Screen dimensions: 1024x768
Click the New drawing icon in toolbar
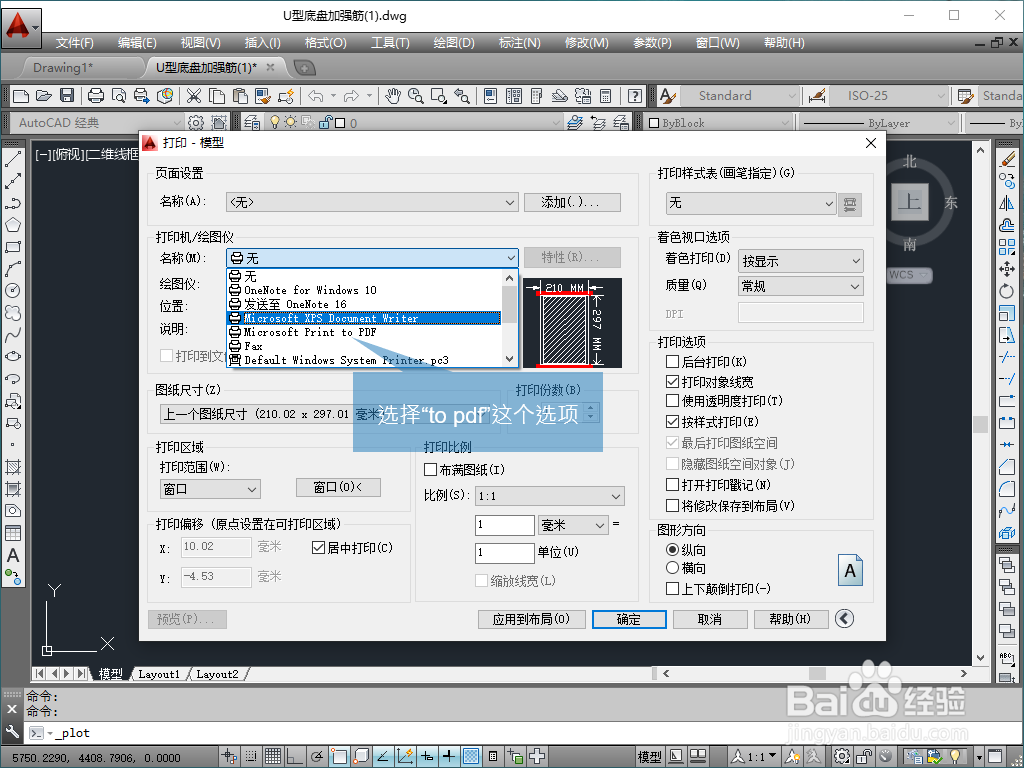pos(21,96)
